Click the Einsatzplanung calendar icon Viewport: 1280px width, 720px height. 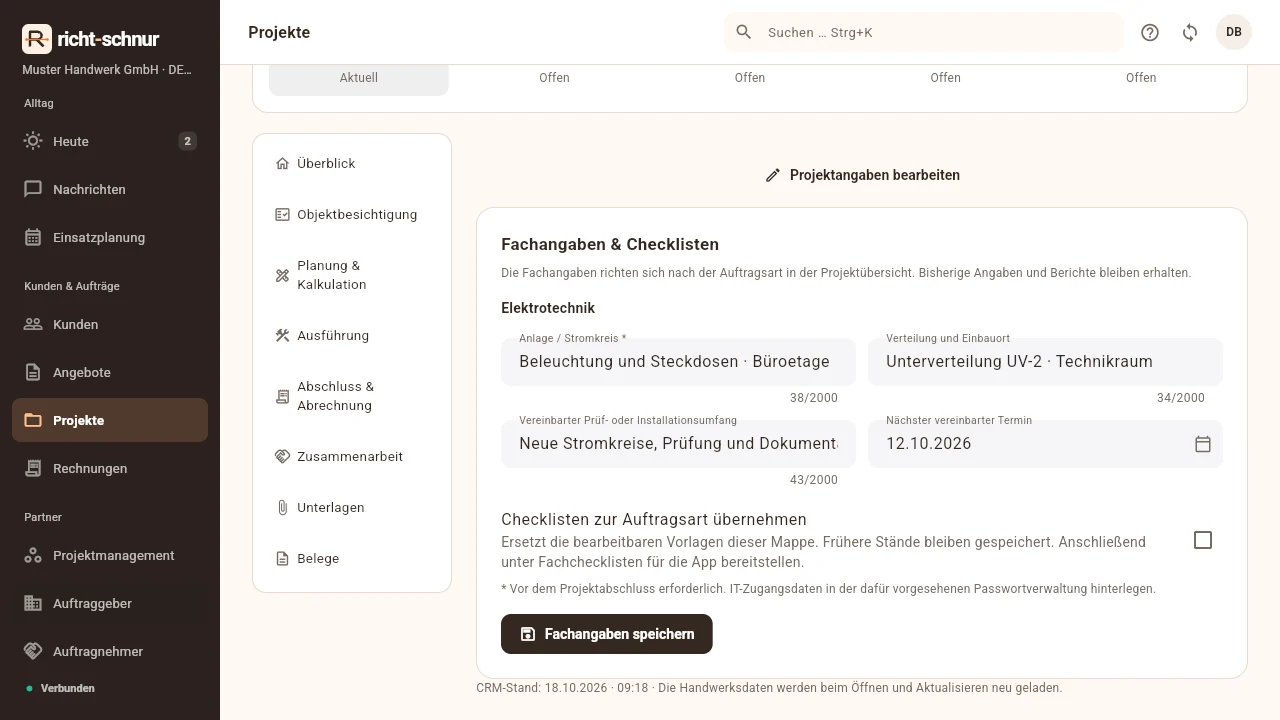pyautogui.click(x=33, y=237)
